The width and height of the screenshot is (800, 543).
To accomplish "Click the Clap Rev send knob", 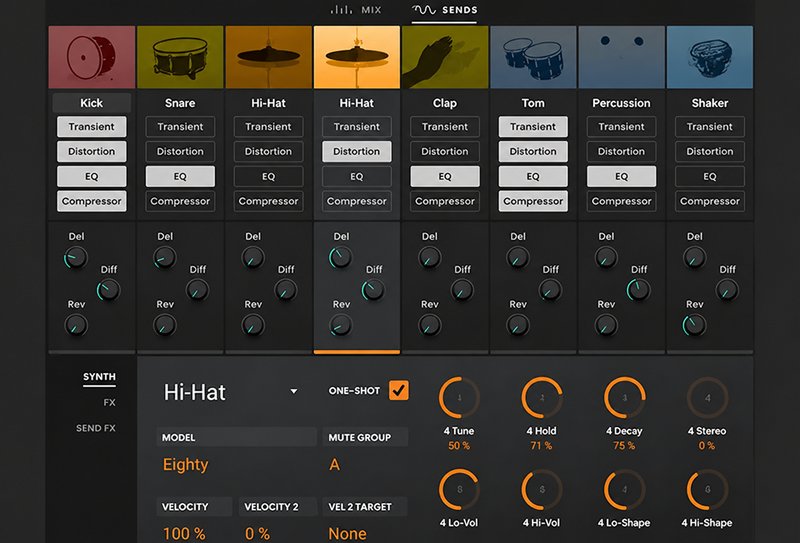I will (x=430, y=325).
